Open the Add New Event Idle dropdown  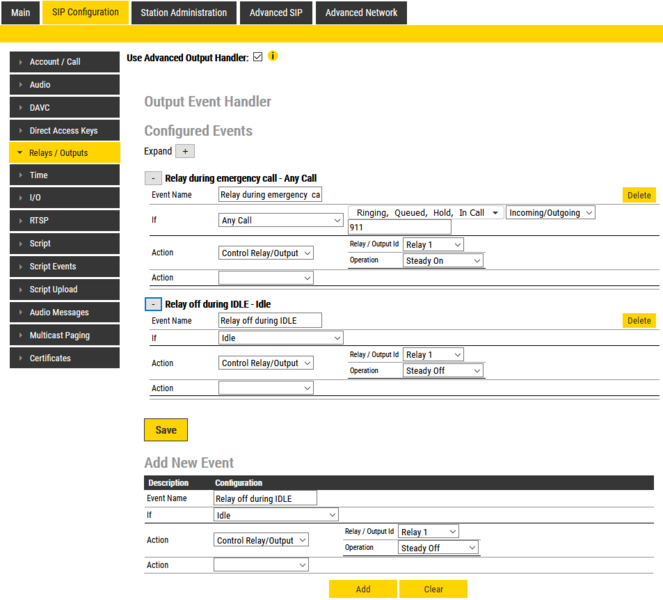[x=276, y=515]
